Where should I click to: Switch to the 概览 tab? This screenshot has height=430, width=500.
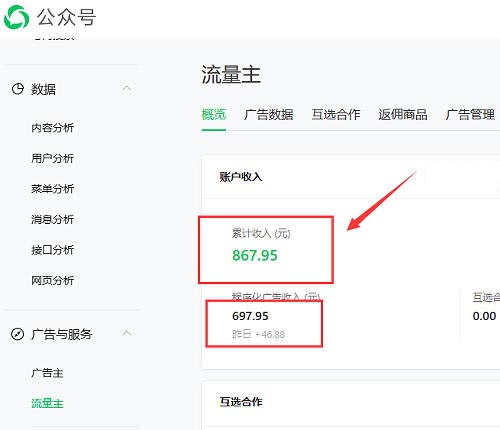pyautogui.click(x=214, y=114)
